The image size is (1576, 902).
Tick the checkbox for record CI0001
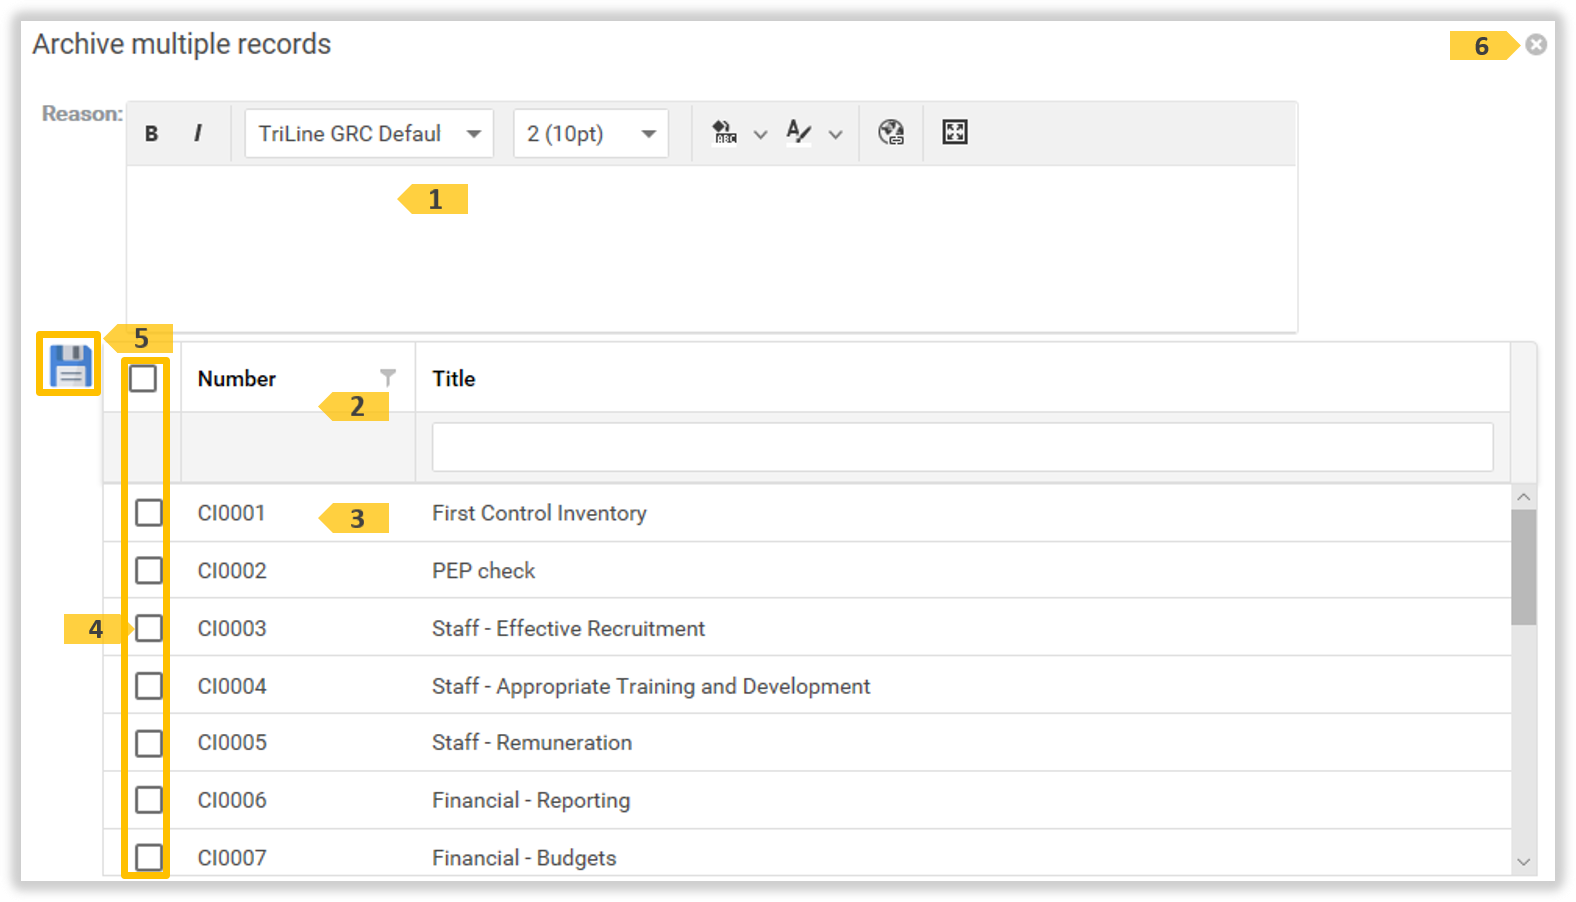(149, 513)
